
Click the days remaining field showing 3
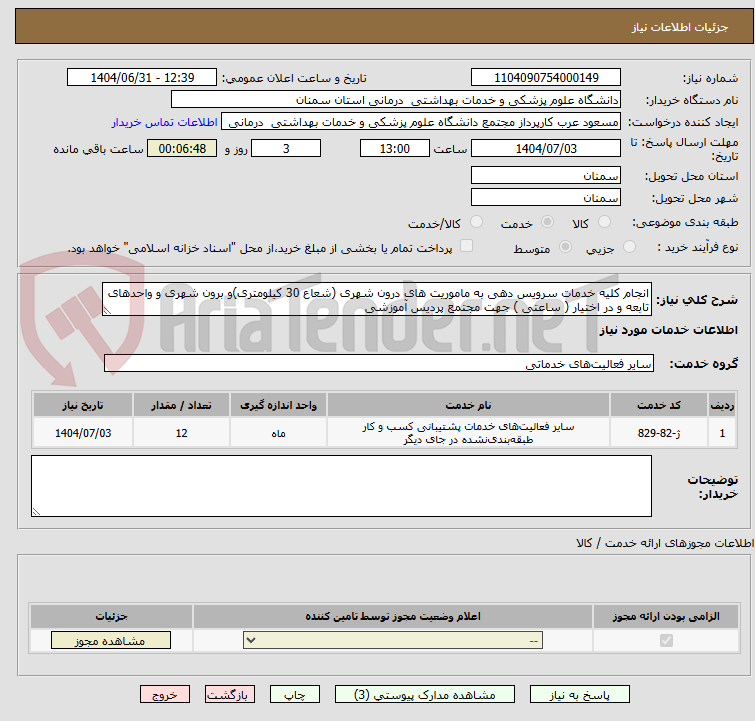[x=286, y=148]
